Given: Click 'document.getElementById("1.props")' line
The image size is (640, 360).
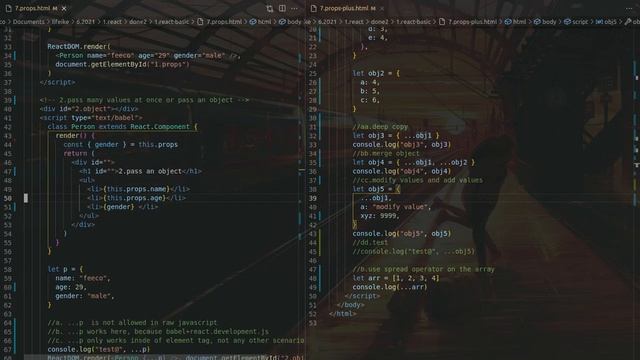Looking at the screenshot, I should click(x=122, y=64).
